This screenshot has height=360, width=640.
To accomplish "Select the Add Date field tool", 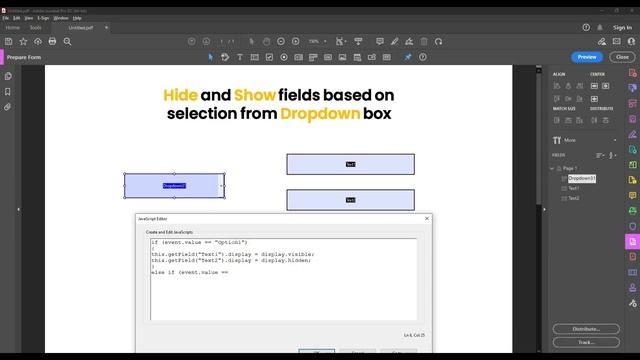I will [x=357, y=57].
